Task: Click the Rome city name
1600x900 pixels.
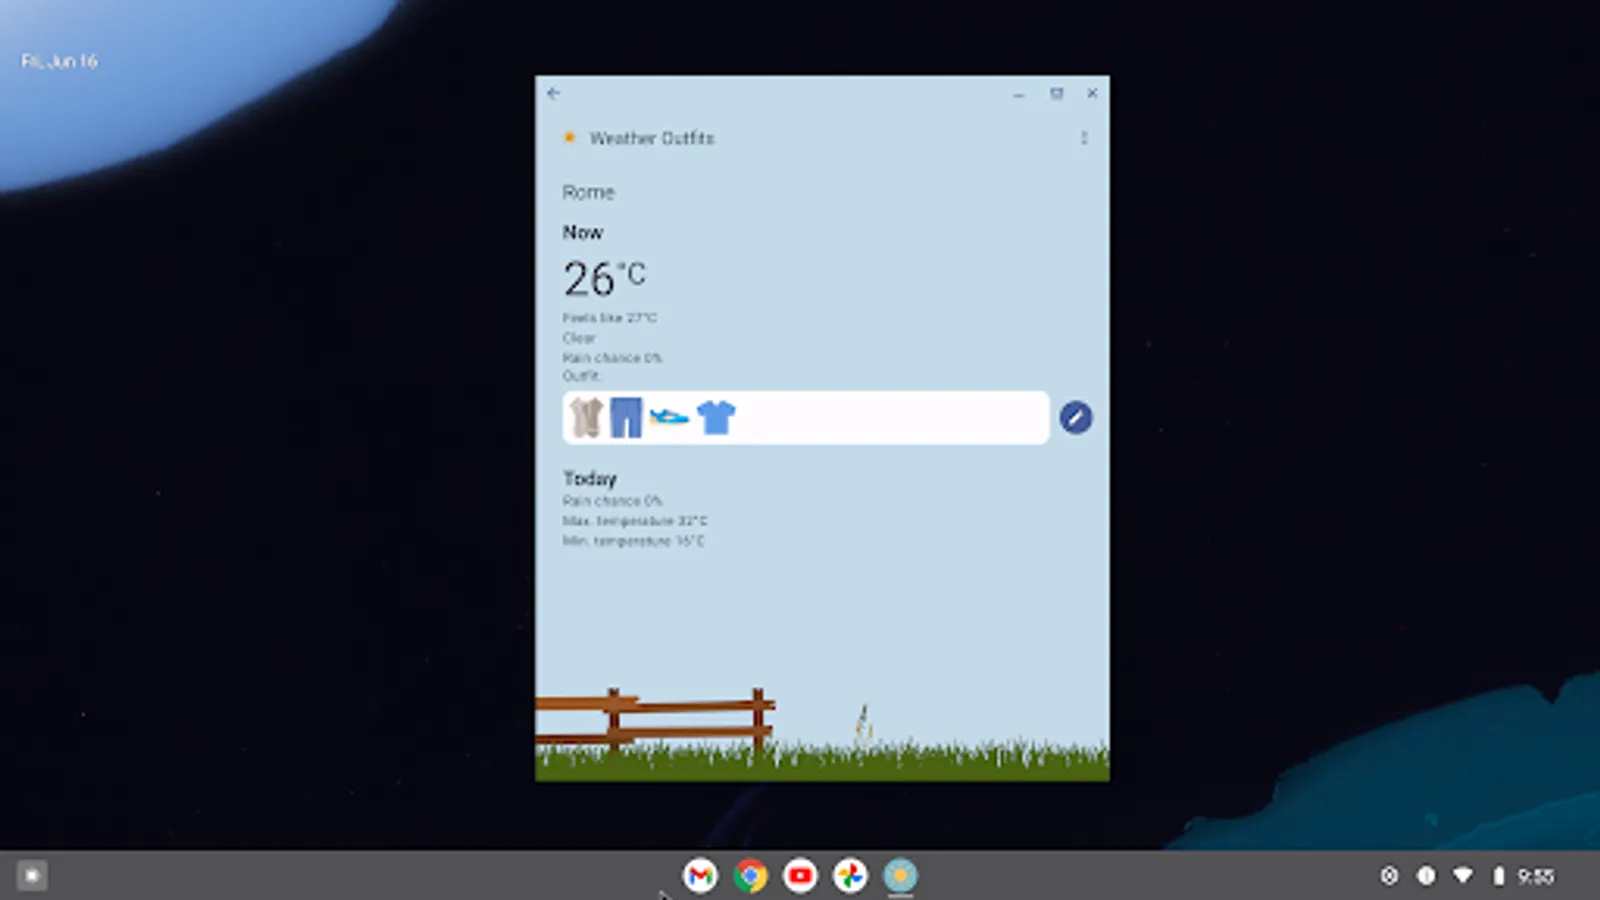Action: (x=588, y=192)
